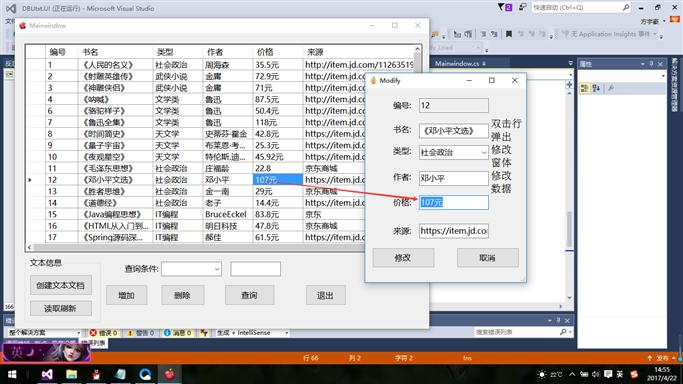The width and height of the screenshot is (683, 384).
Task: Click the 价格 input field containing 107元
Action: 453,202
